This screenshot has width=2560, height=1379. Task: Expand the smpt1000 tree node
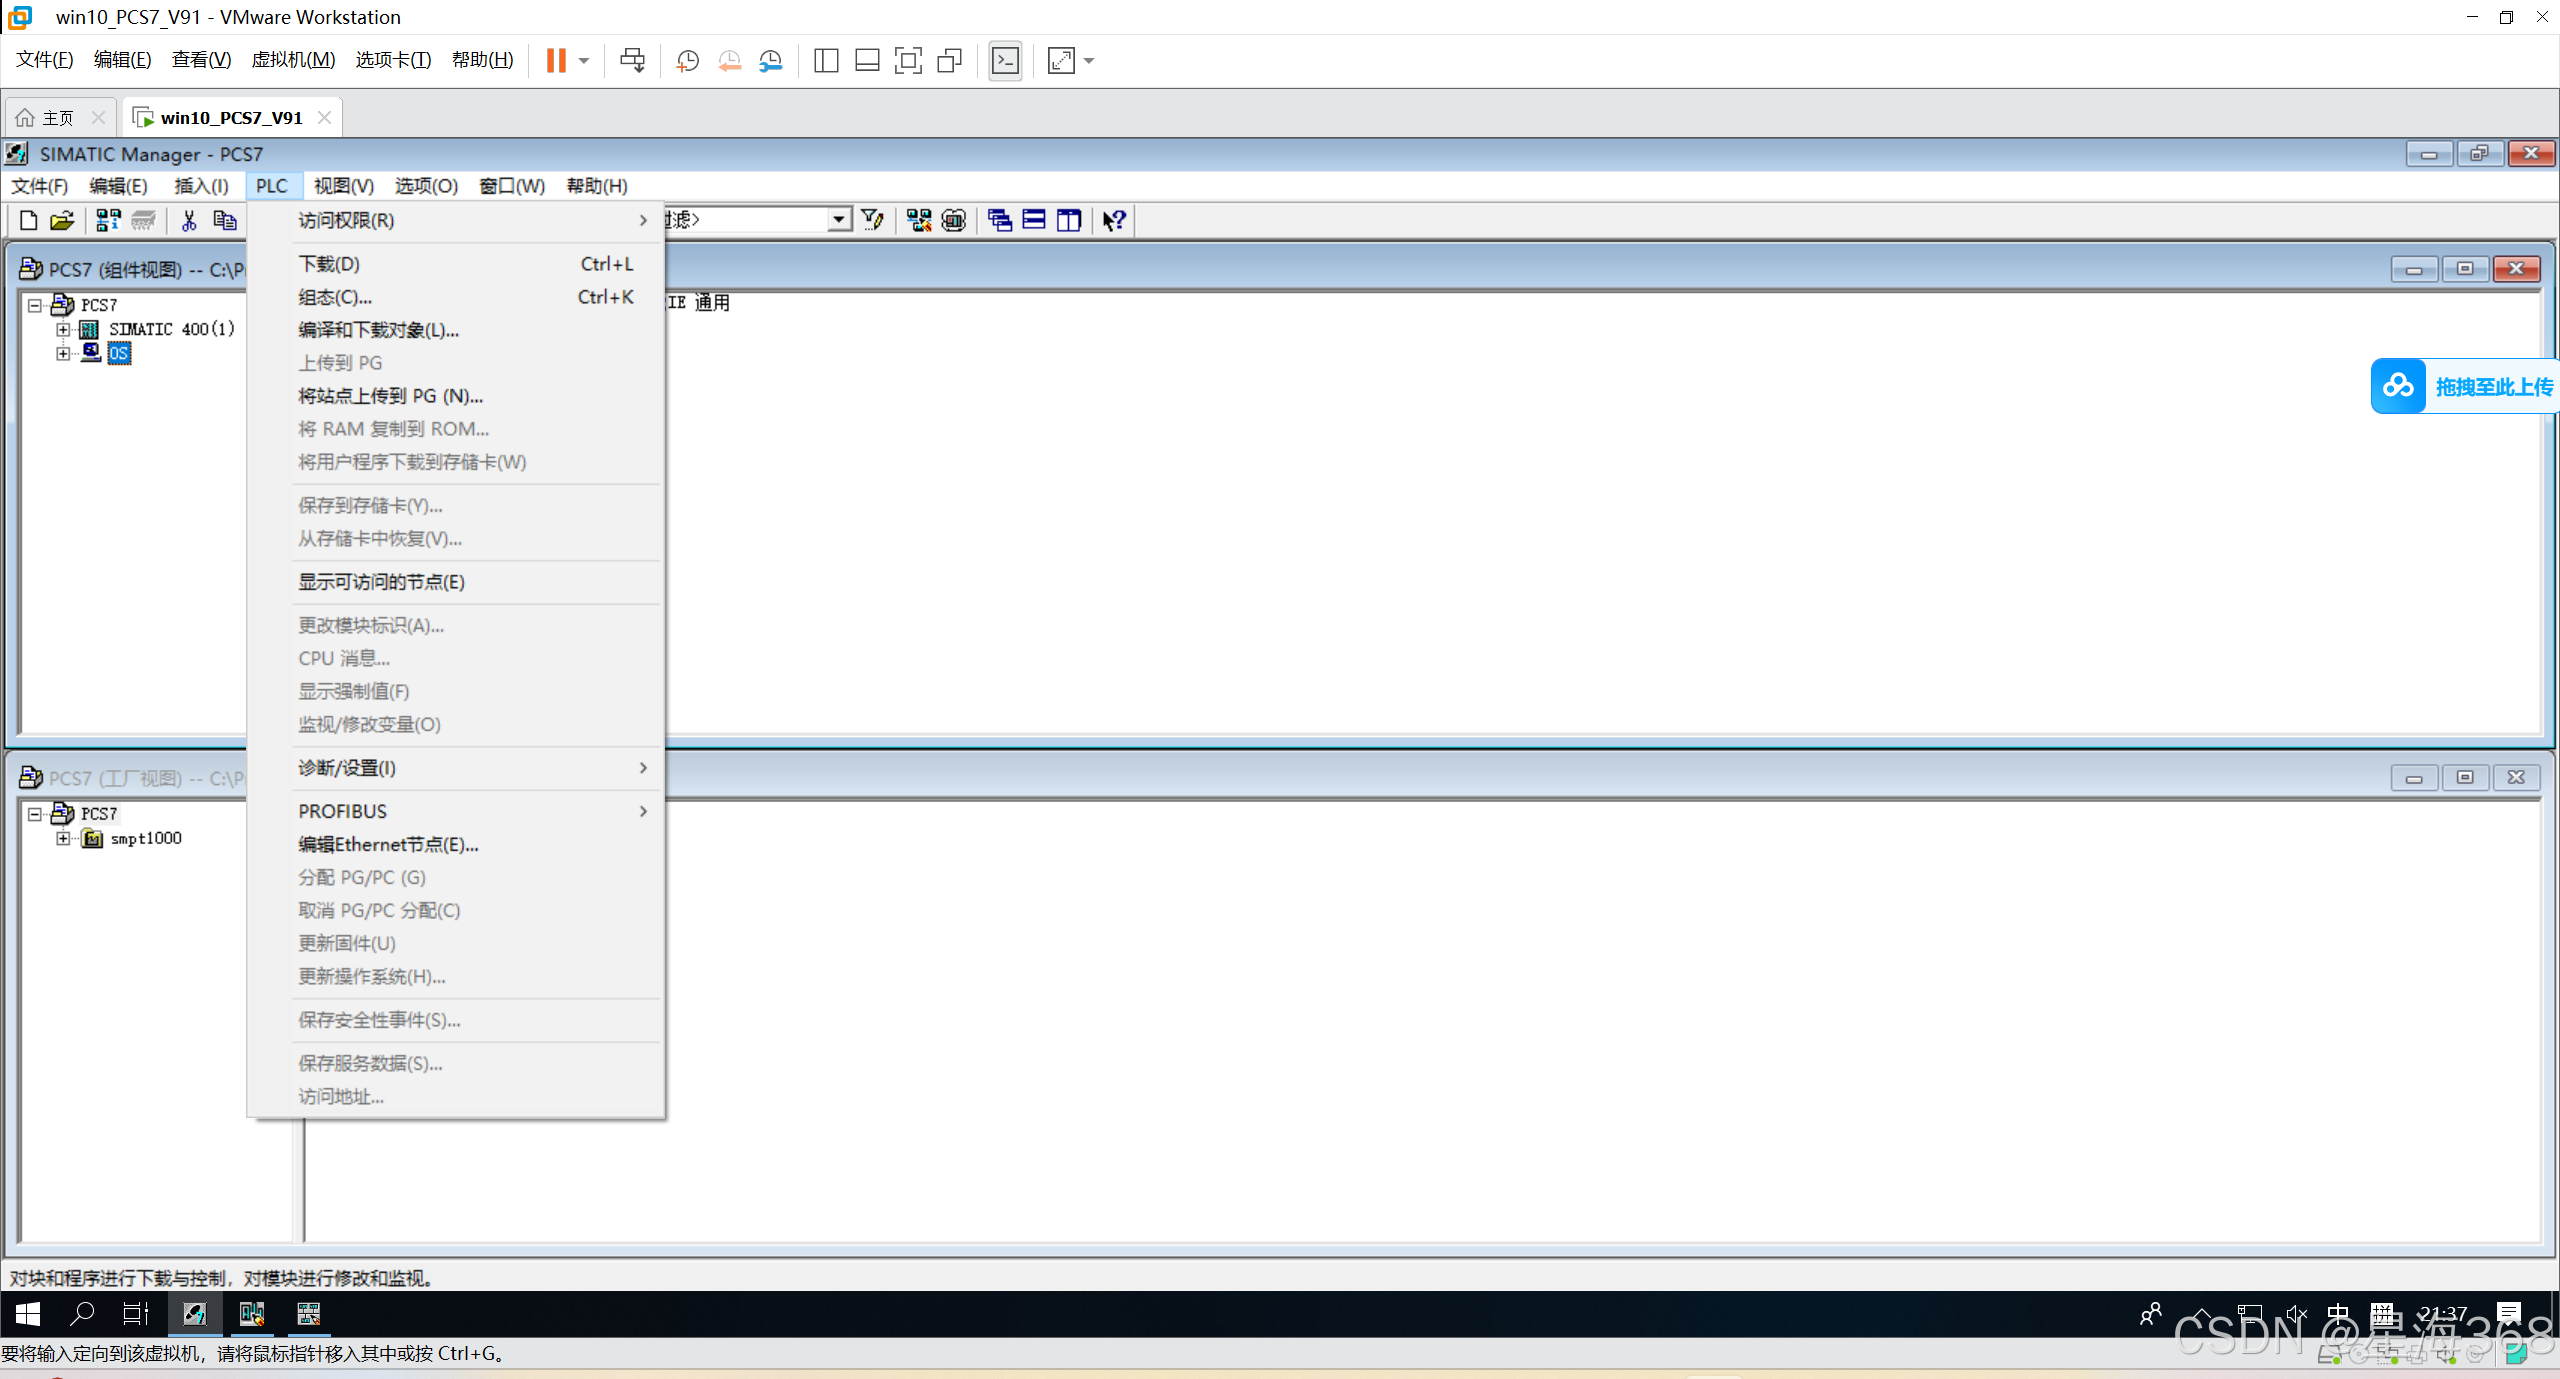(x=63, y=839)
